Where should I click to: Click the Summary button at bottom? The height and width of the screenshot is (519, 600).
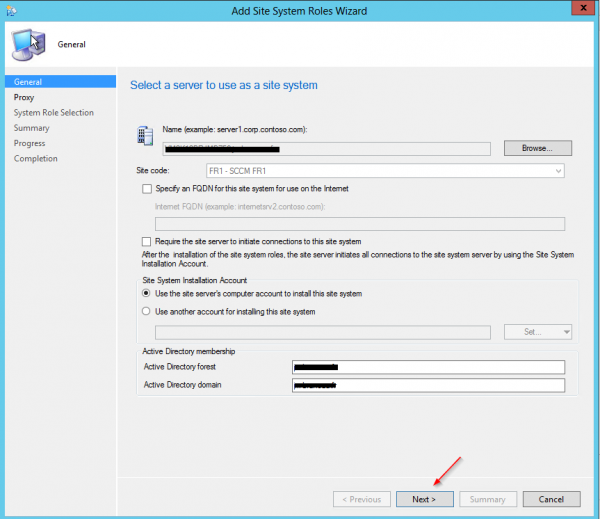(488, 499)
